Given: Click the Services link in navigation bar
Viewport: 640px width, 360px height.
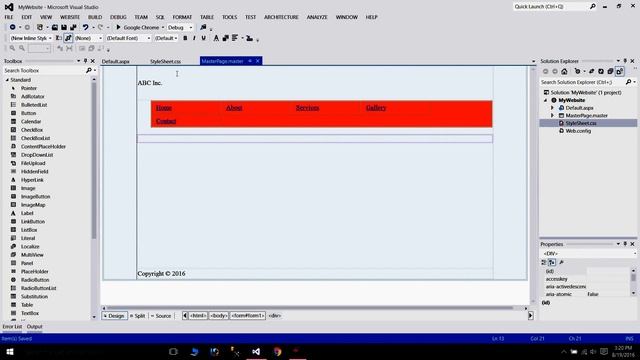Looking at the screenshot, I should [307, 108].
